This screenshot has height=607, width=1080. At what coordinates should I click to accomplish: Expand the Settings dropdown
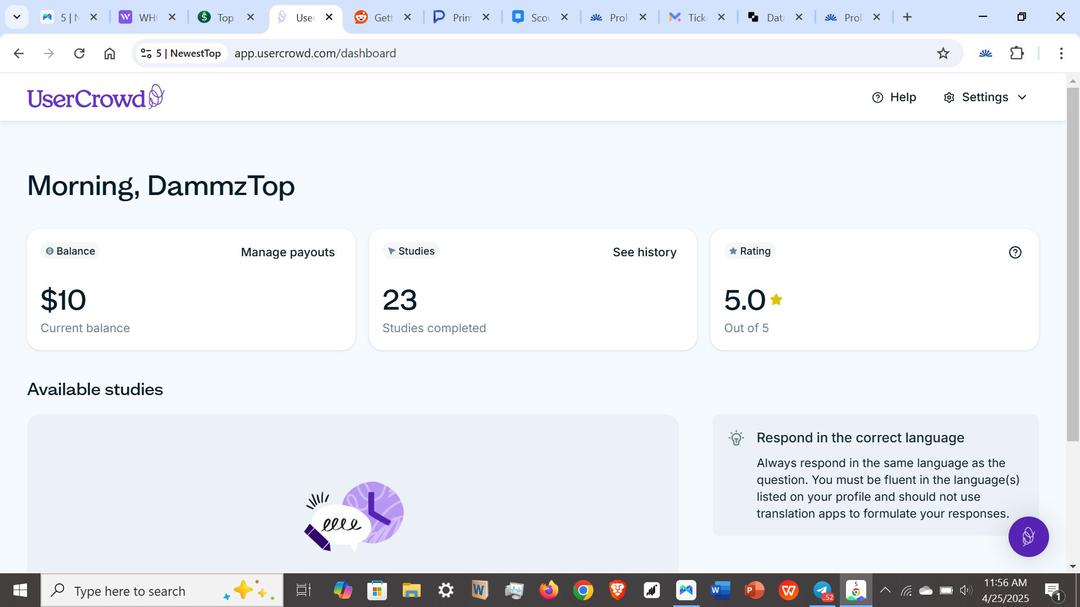[x=985, y=97]
